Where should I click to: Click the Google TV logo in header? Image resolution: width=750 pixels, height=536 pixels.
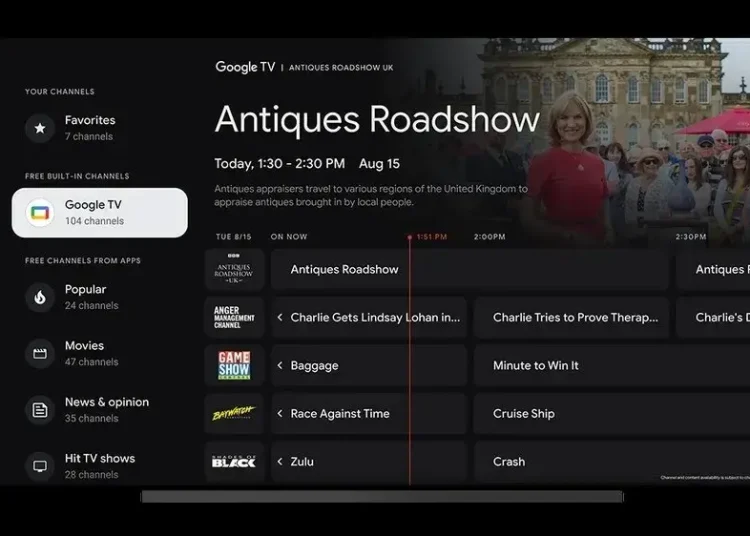(245, 67)
